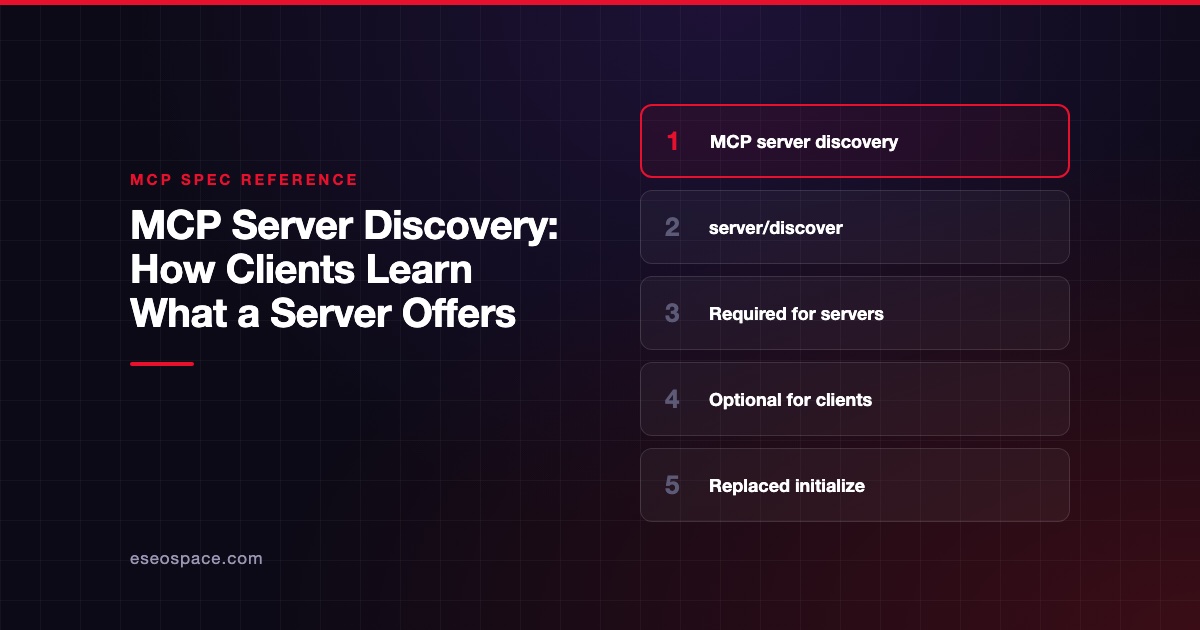The height and width of the screenshot is (630, 1200).
Task: Open the "Required for servers" card
Action: [855, 313]
